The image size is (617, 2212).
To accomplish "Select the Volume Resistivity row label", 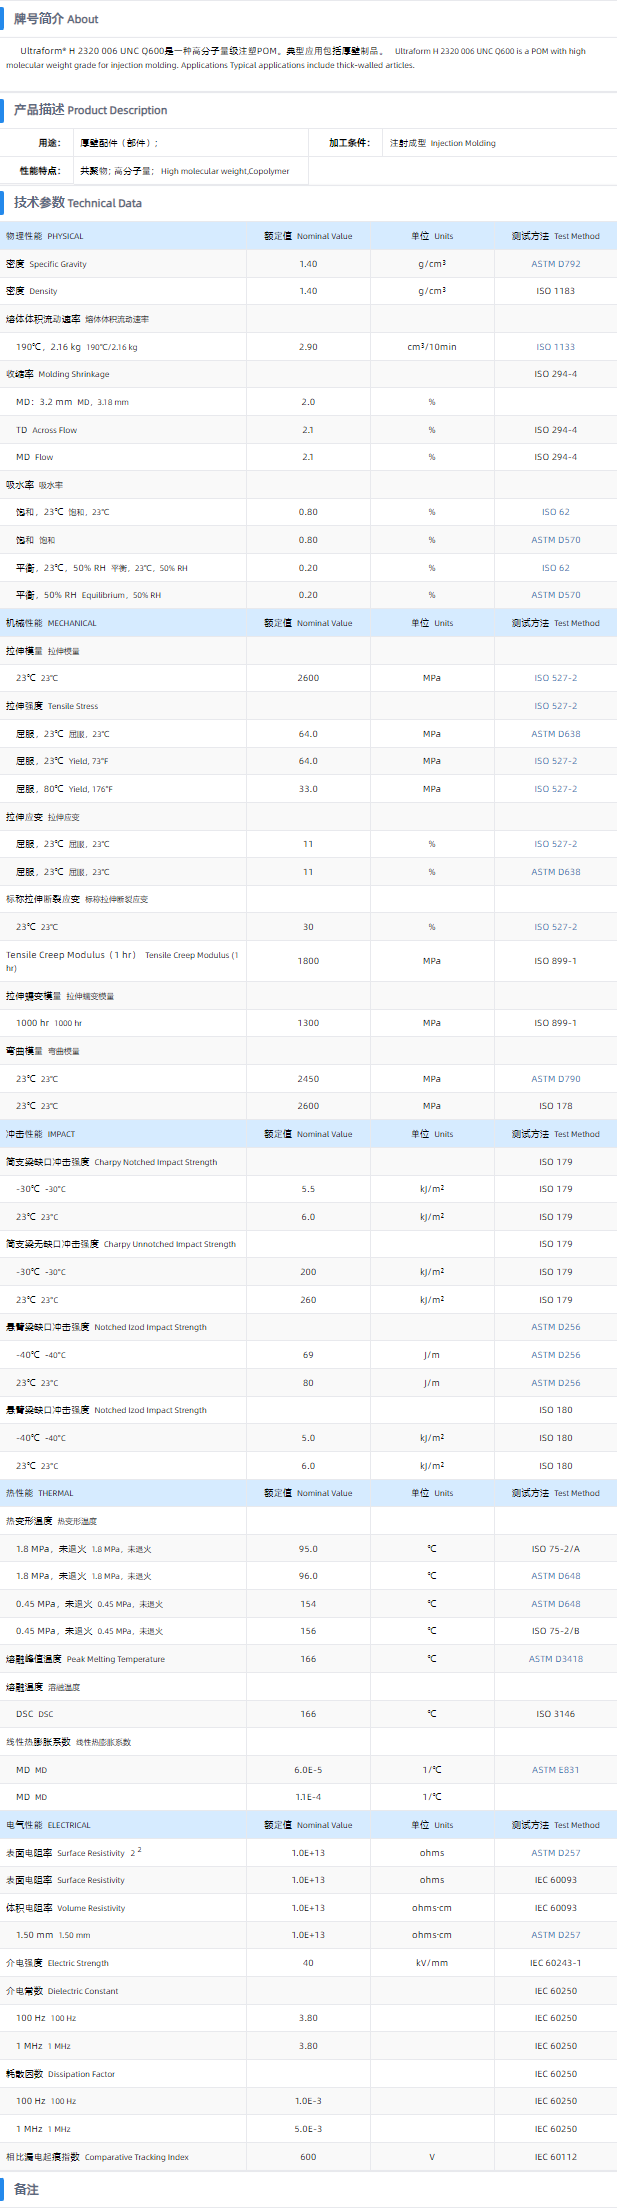I will coord(65,1908).
